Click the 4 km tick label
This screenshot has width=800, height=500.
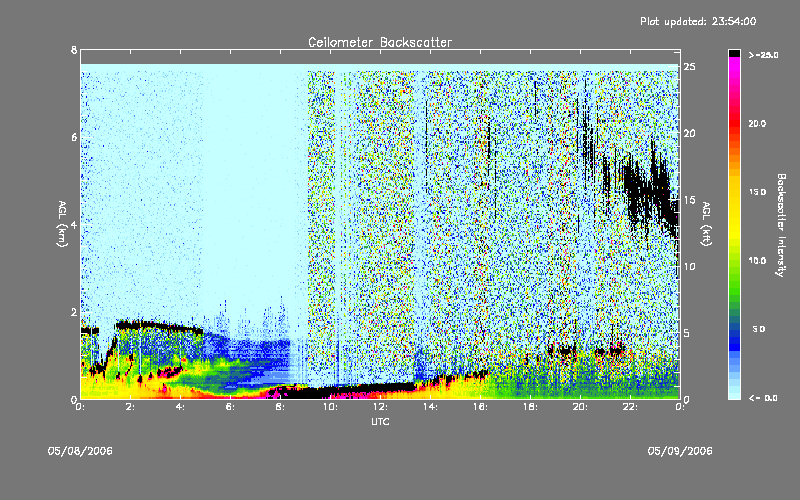pyautogui.click(x=74, y=224)
